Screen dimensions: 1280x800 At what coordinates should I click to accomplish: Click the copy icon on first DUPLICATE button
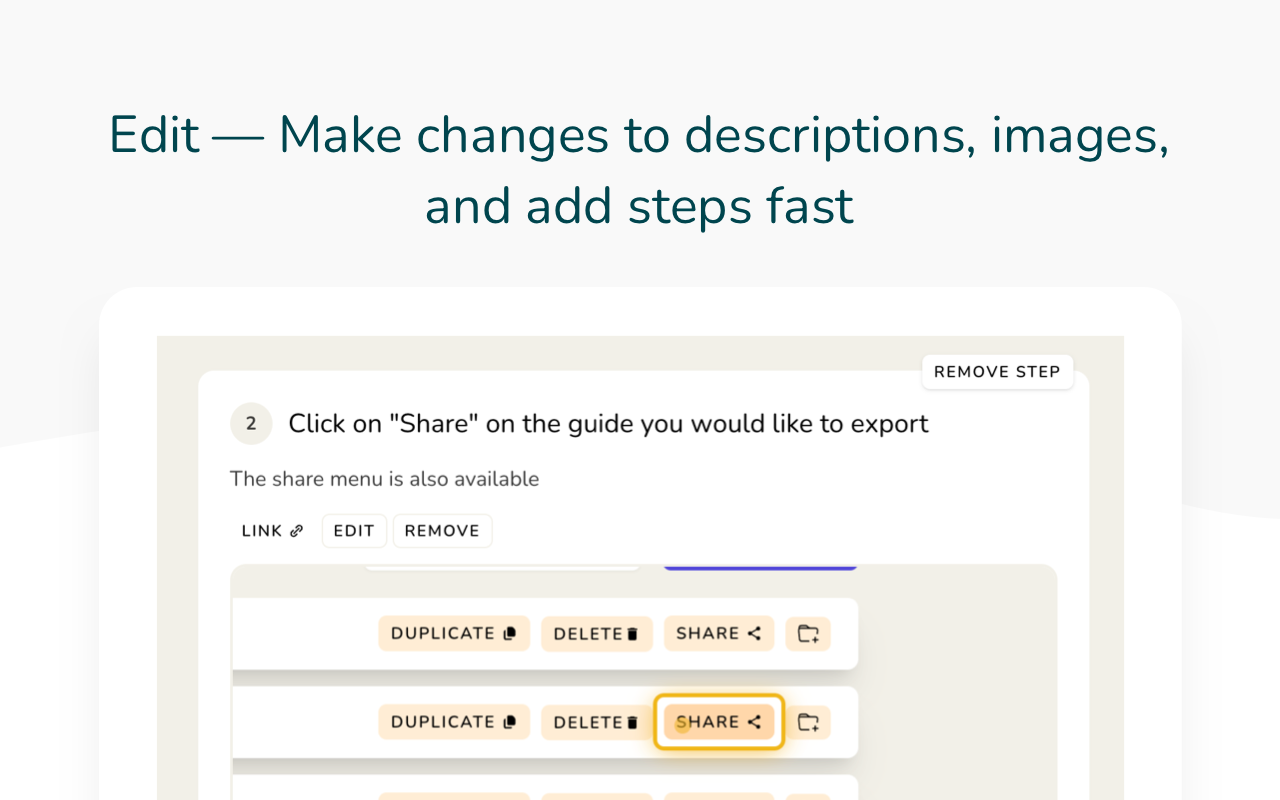click(x=509, y=633)
